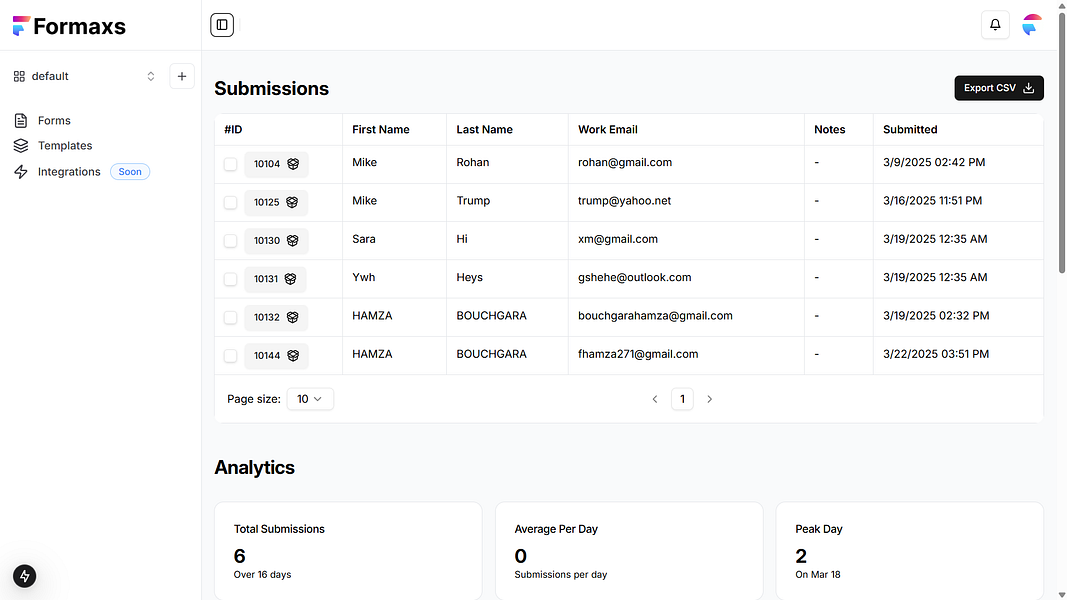Click the Formaxs logo
This screenshot has width=1067, height=600.
(70, 27)
